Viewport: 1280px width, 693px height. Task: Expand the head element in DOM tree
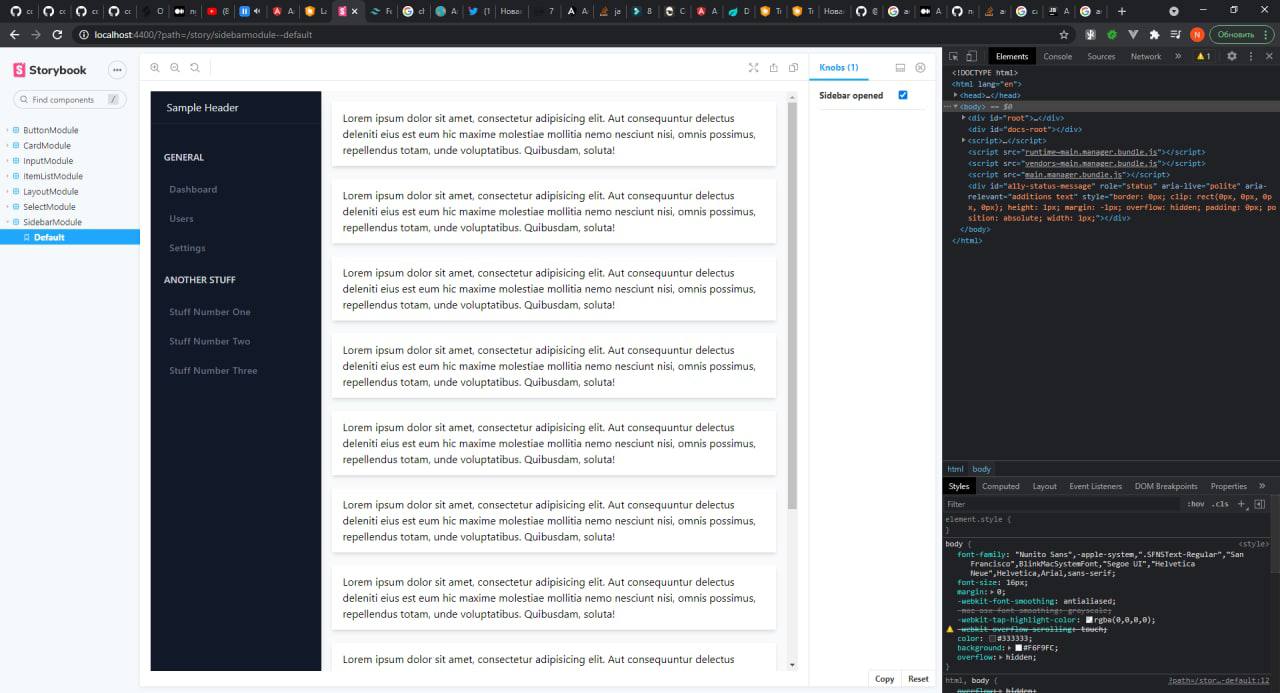point(956,95)
